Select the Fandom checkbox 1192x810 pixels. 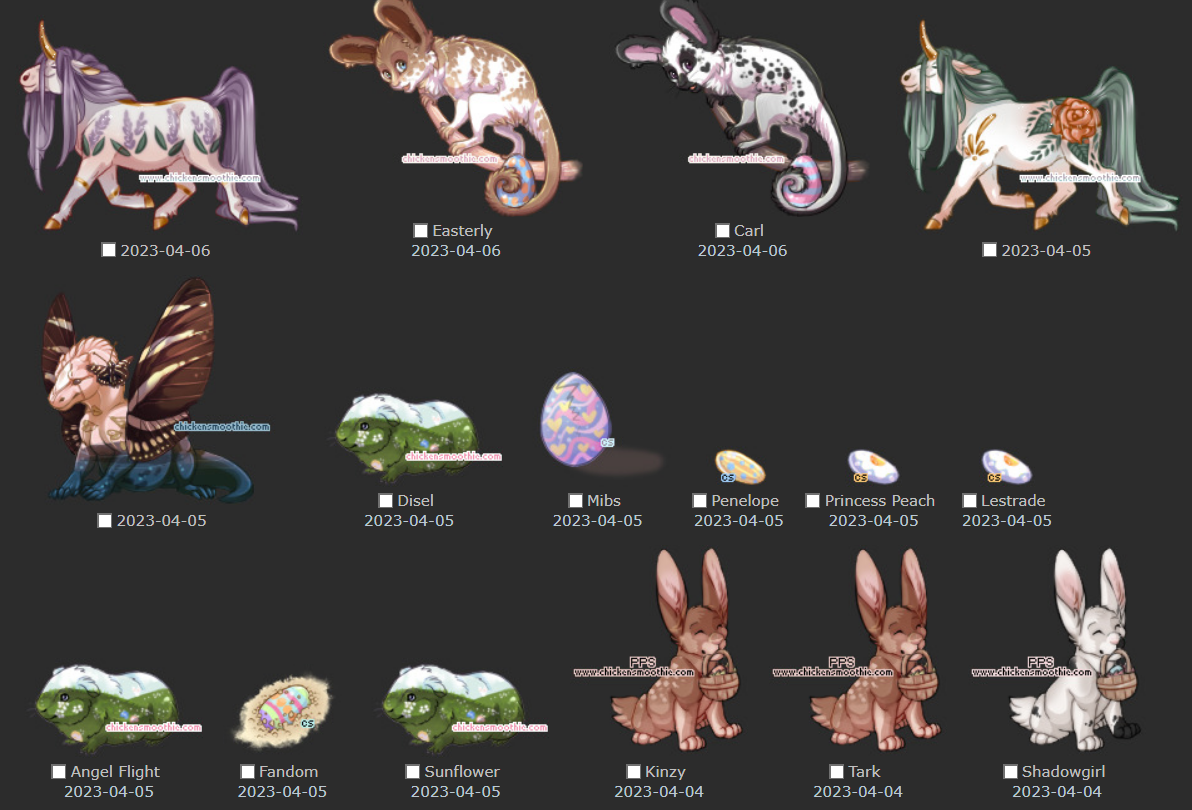tap(247, 771)
